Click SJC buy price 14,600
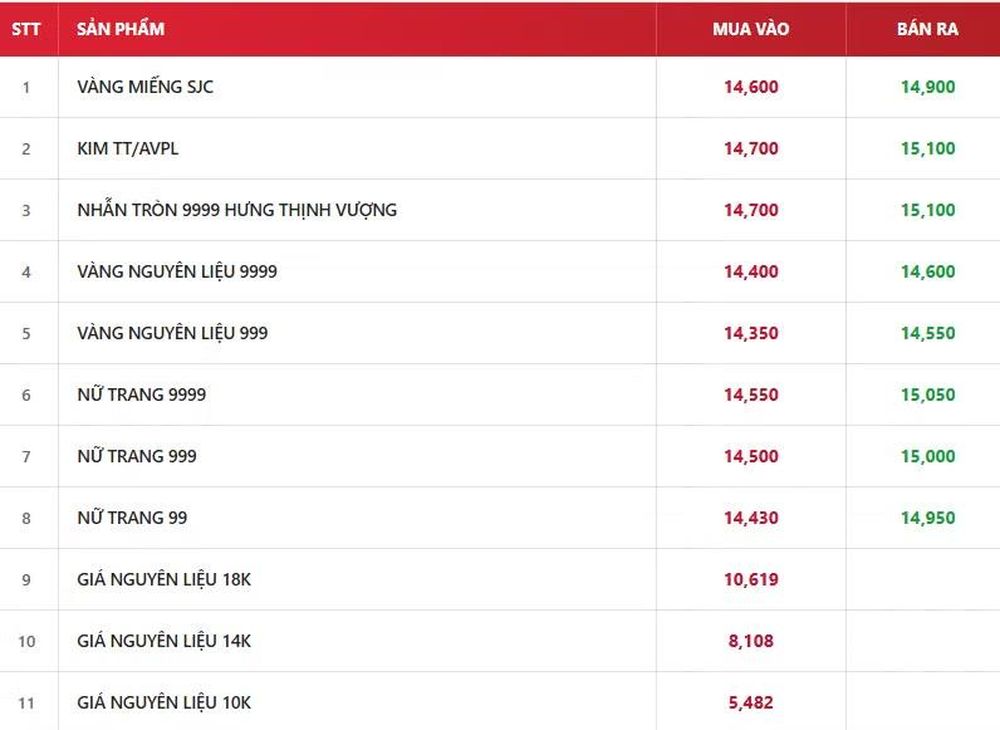Image resolution: width=1000 pixels, height=730 pixels. point(751,87)
